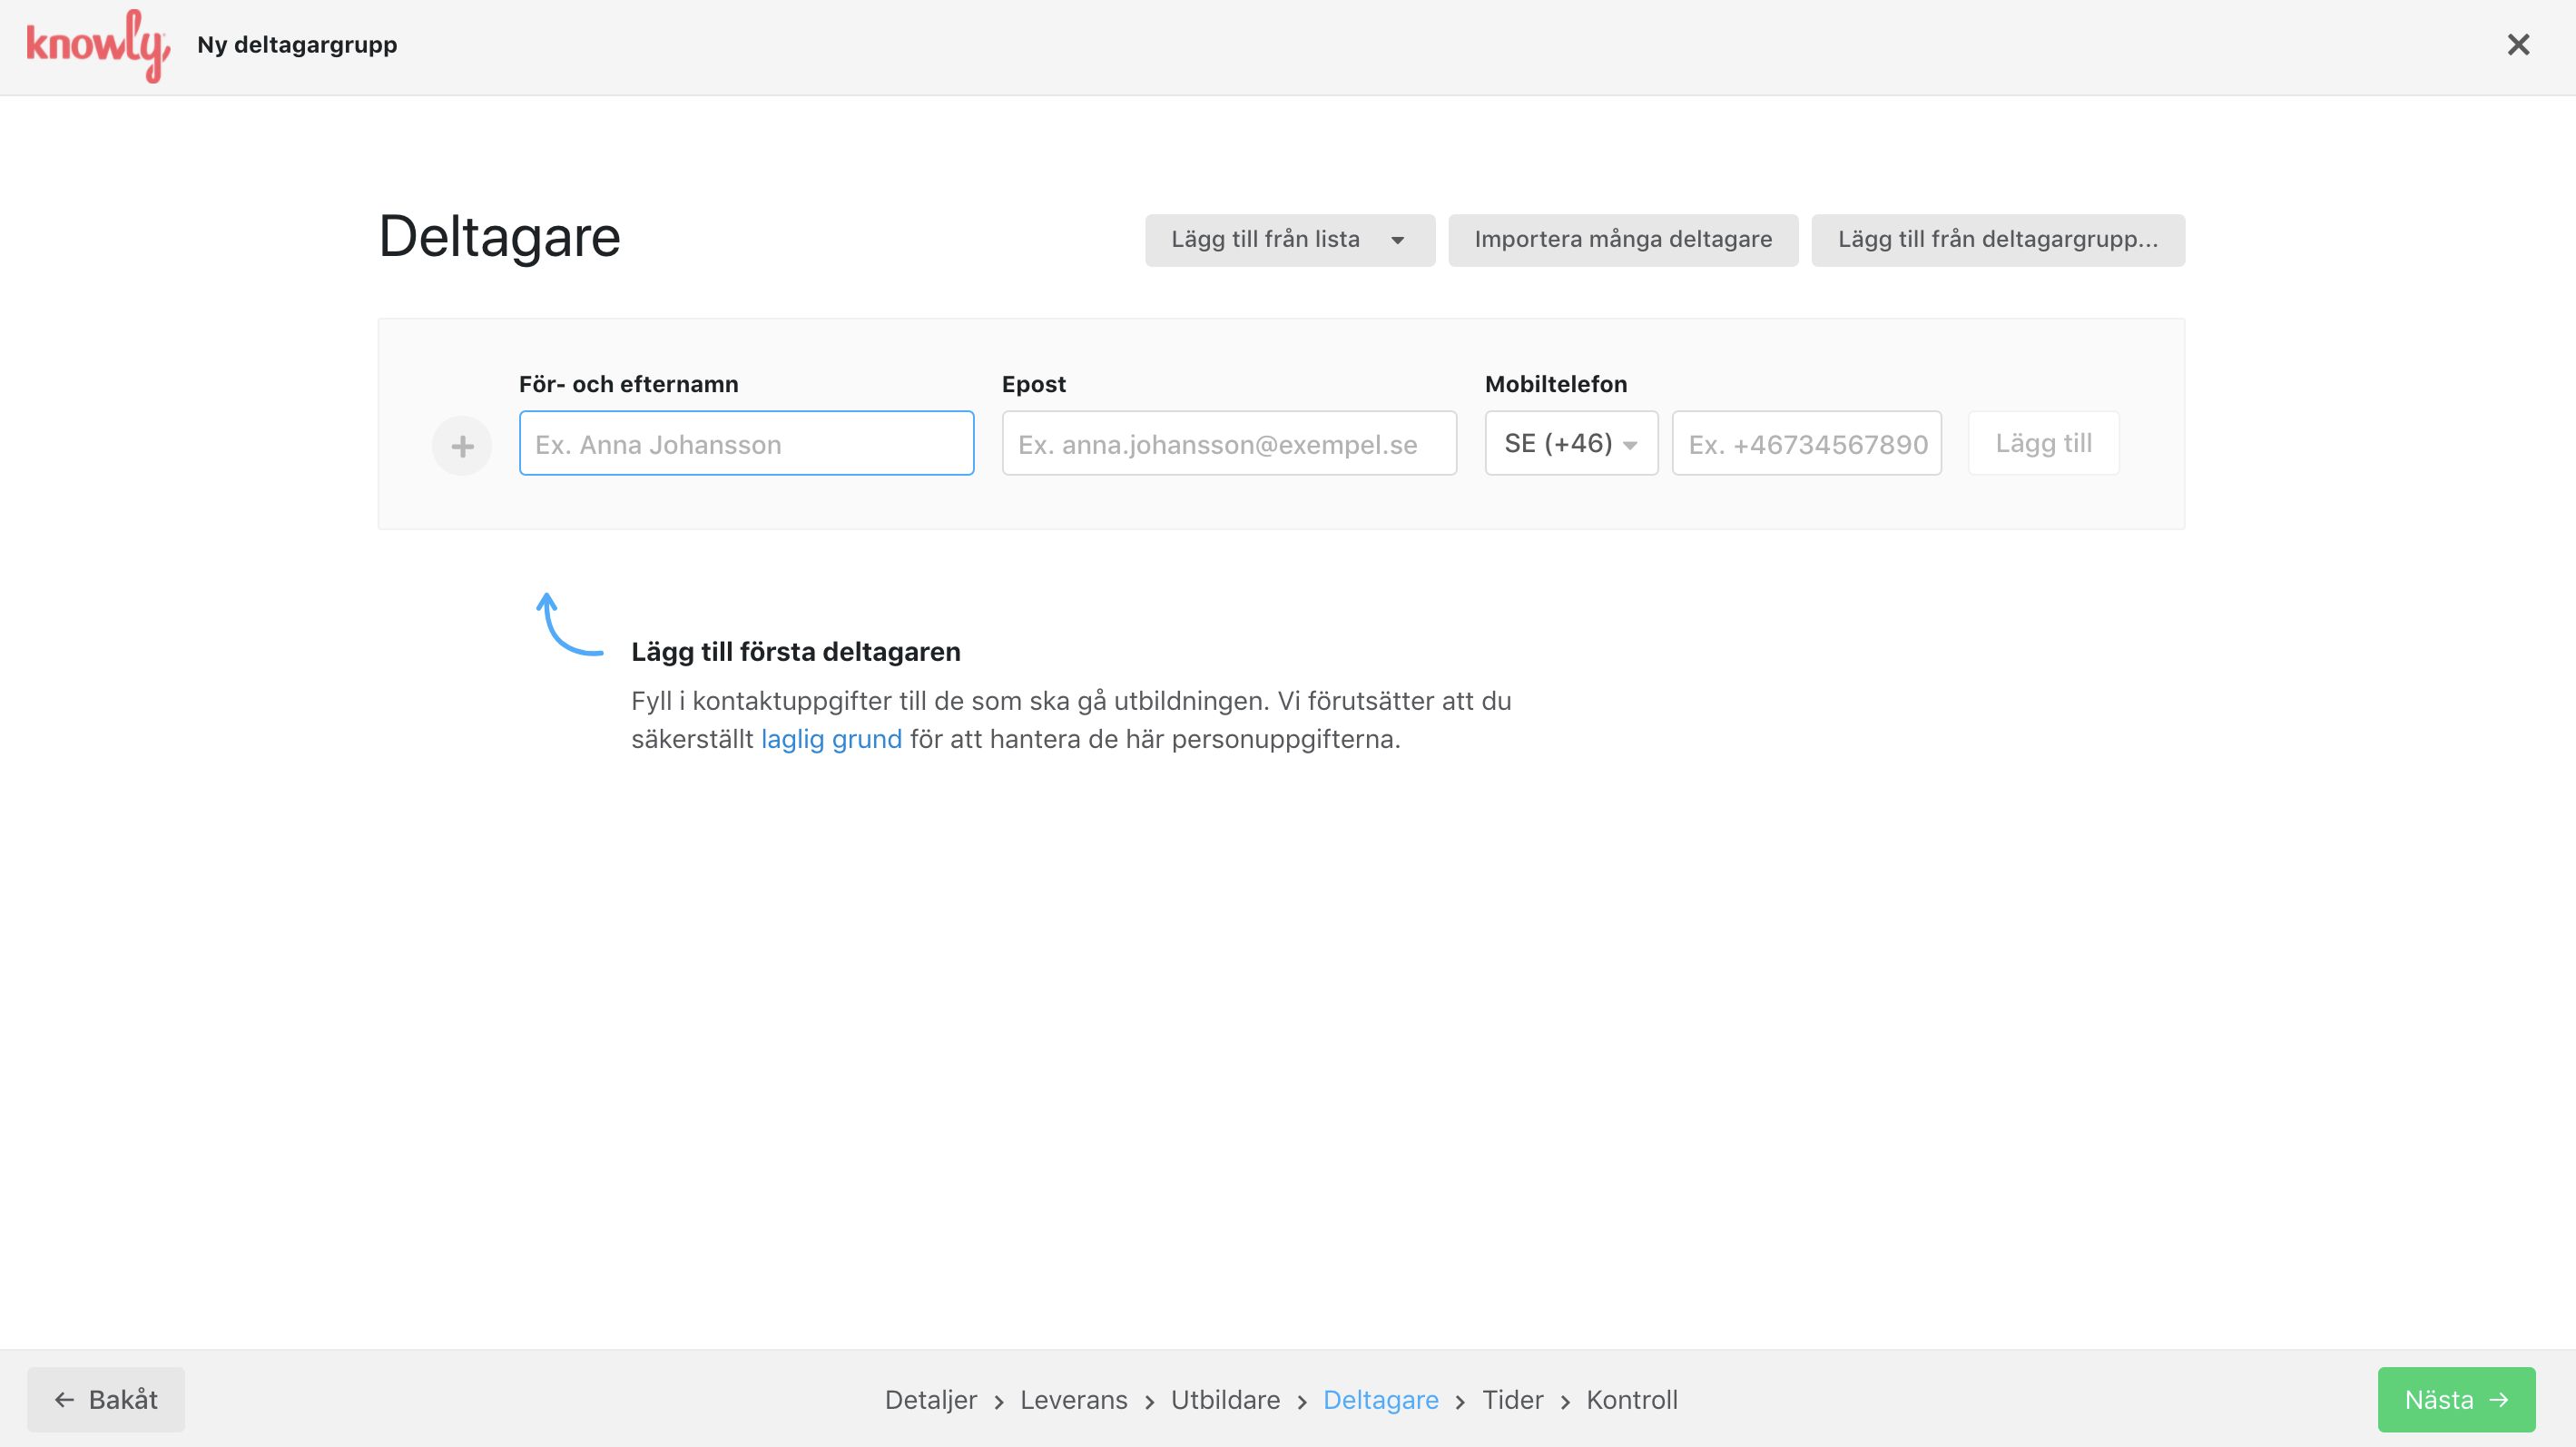Viewport: 2576px width, 1447px height.
Task: Navigate to the Kontroll step
Action: pyautogui.click(x=1631, y=1400)
